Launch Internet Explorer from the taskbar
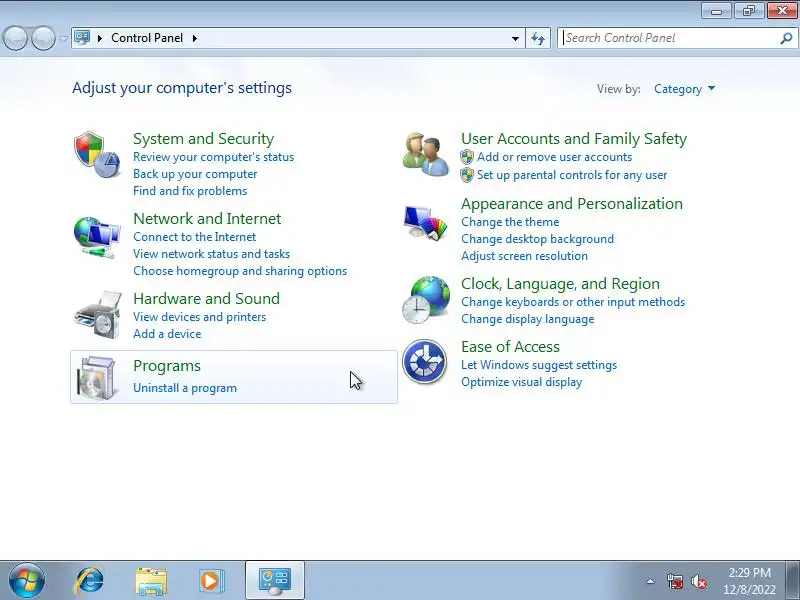Viewport: 800px width, 600px height. click(89, 581)
